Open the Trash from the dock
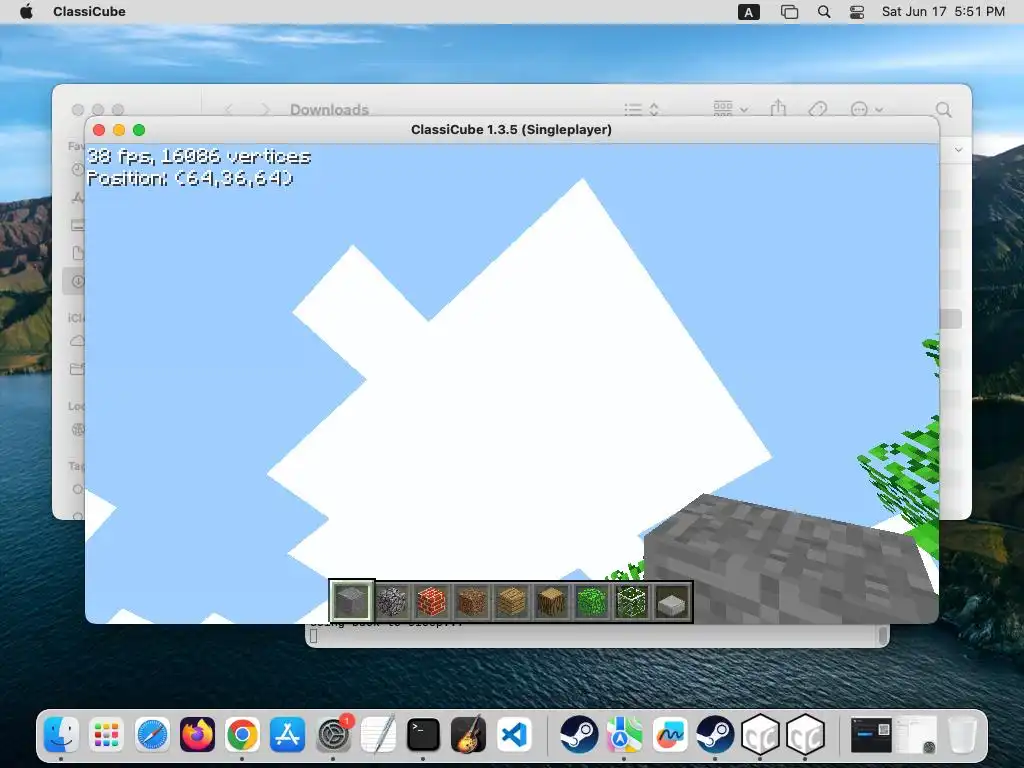This screenshot has height=768, width=1024. (x=962, y=734)
